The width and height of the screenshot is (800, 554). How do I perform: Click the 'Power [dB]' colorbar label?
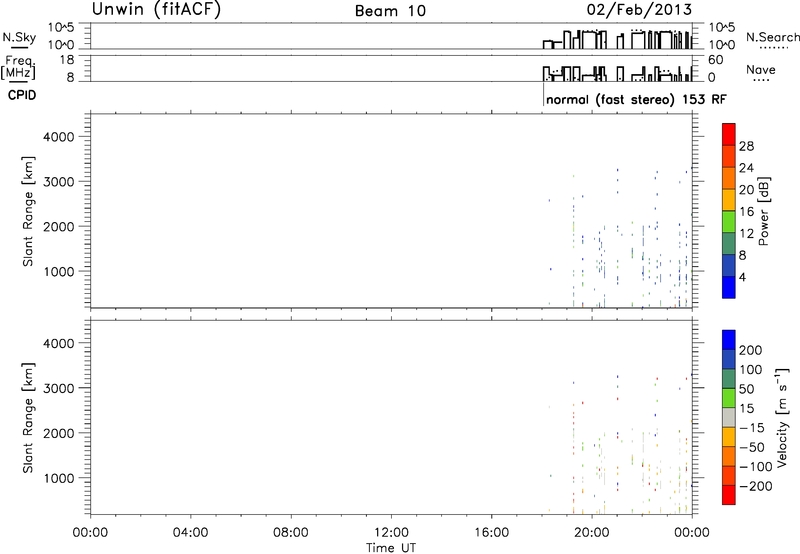coord(763,211)
